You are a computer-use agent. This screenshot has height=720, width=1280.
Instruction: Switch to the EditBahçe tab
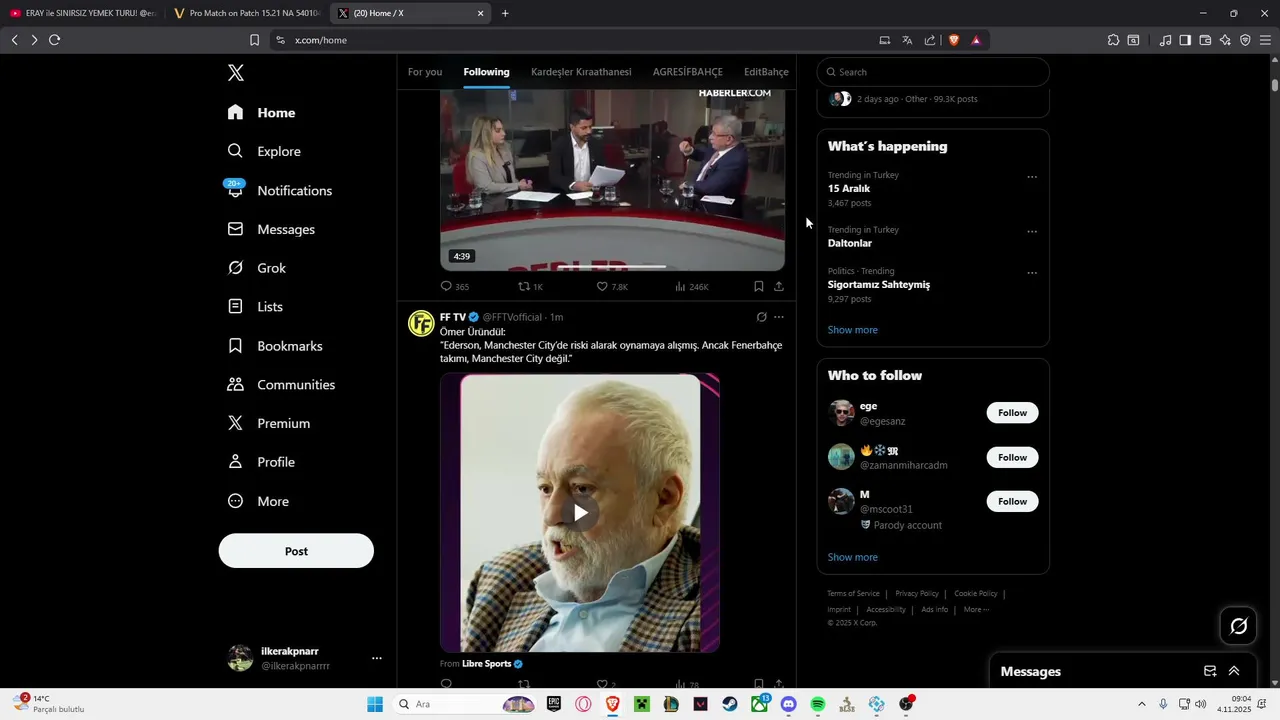[x=766, y=72]
